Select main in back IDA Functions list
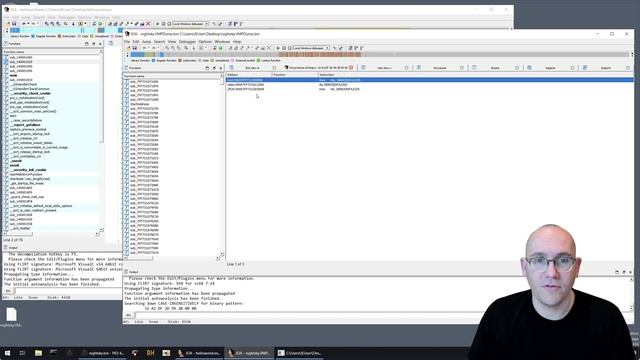Image resolution: width=640 pixels, height=360 pixels. coord(13,75)
